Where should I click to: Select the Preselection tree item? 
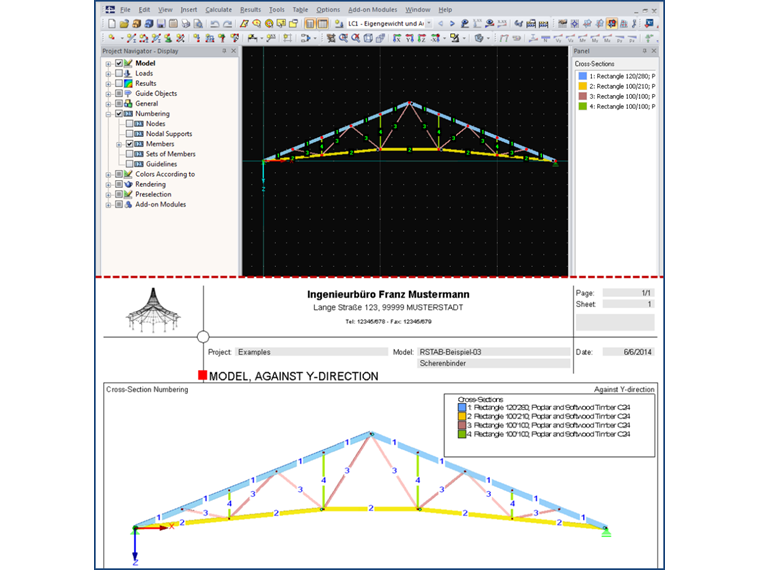[x=153, y=194]
